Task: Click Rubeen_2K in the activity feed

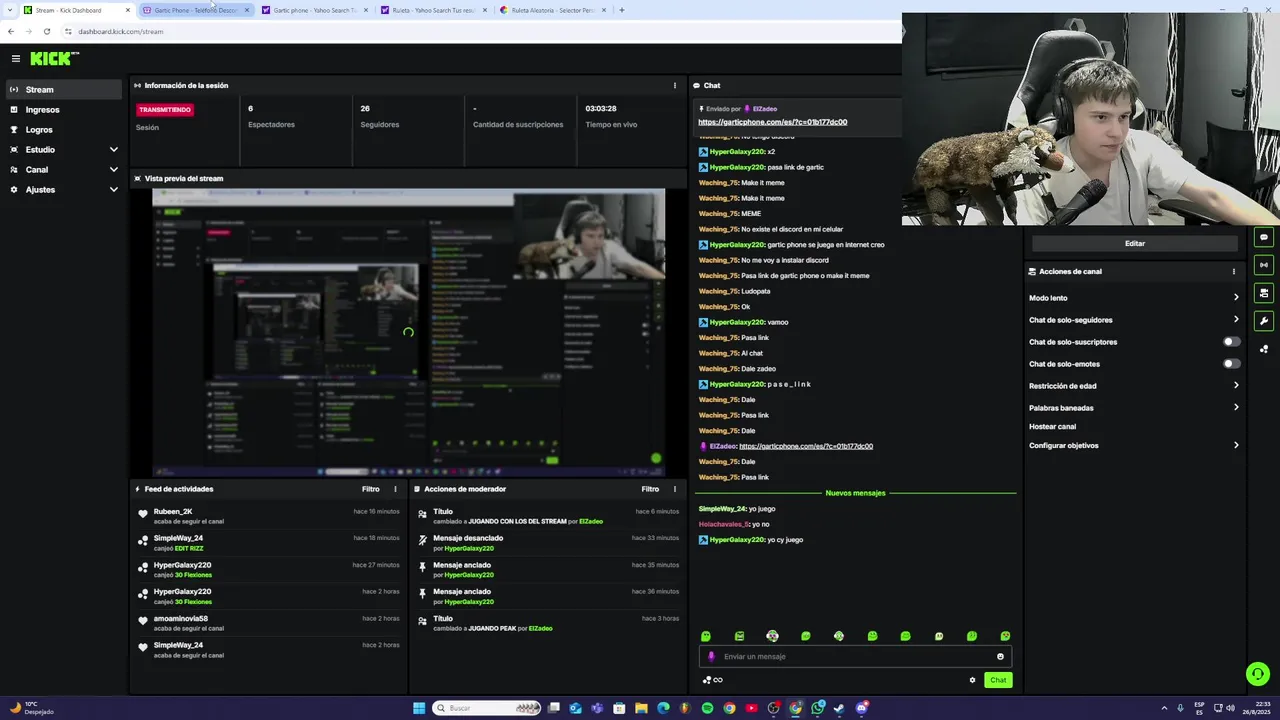Action: click(173, 512)
